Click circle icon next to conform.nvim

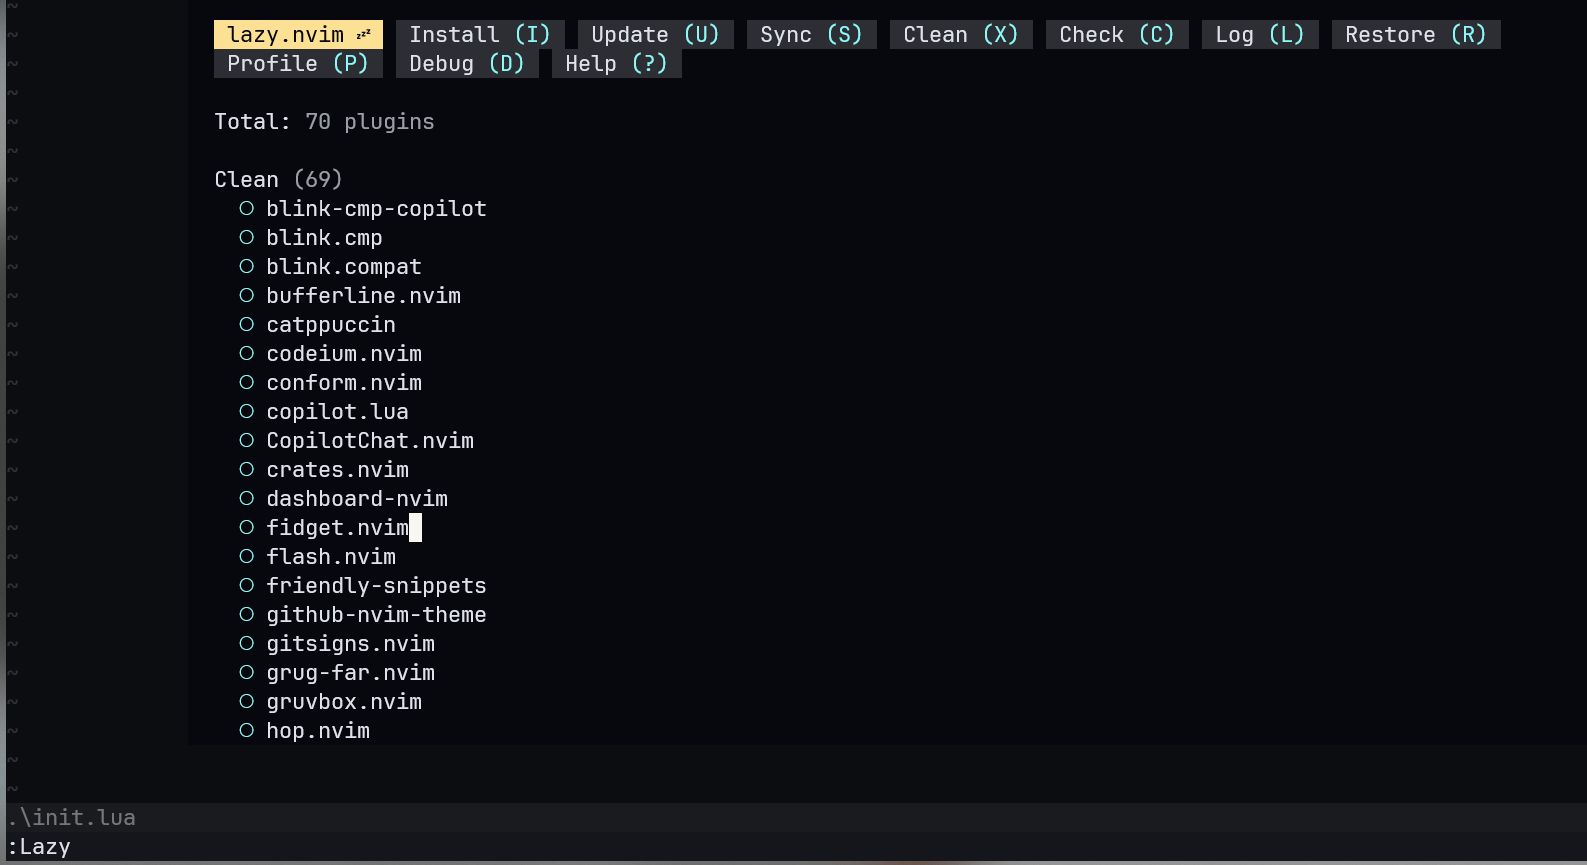point(247,383)
